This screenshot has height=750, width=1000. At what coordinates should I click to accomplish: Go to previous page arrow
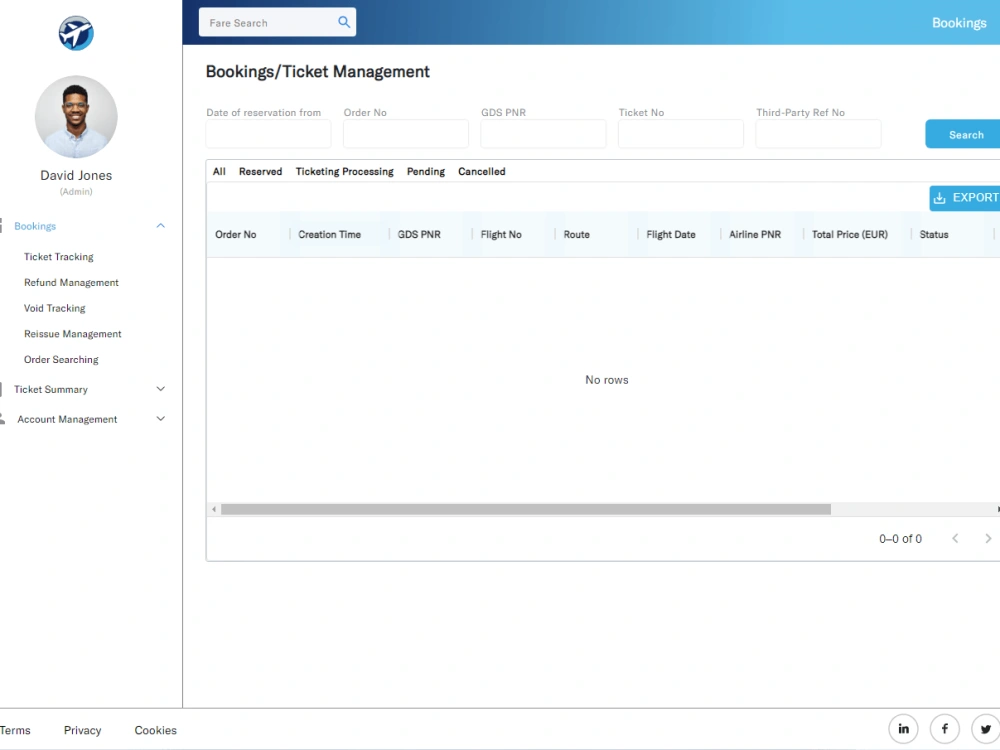click(955, 538)
